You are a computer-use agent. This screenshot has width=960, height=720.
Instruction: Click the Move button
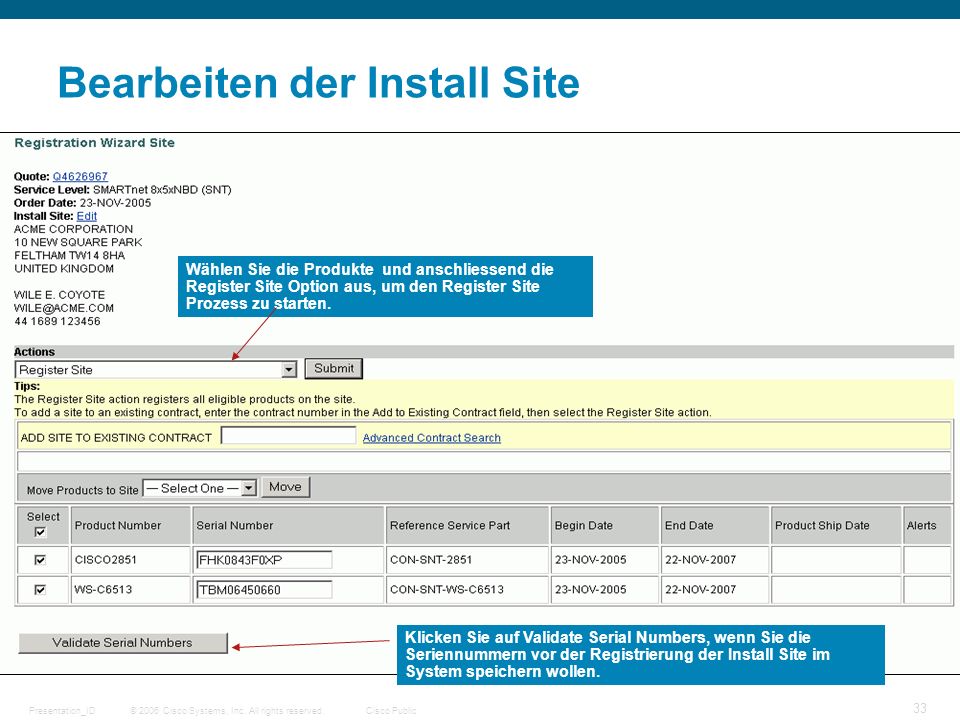point(285,487)
